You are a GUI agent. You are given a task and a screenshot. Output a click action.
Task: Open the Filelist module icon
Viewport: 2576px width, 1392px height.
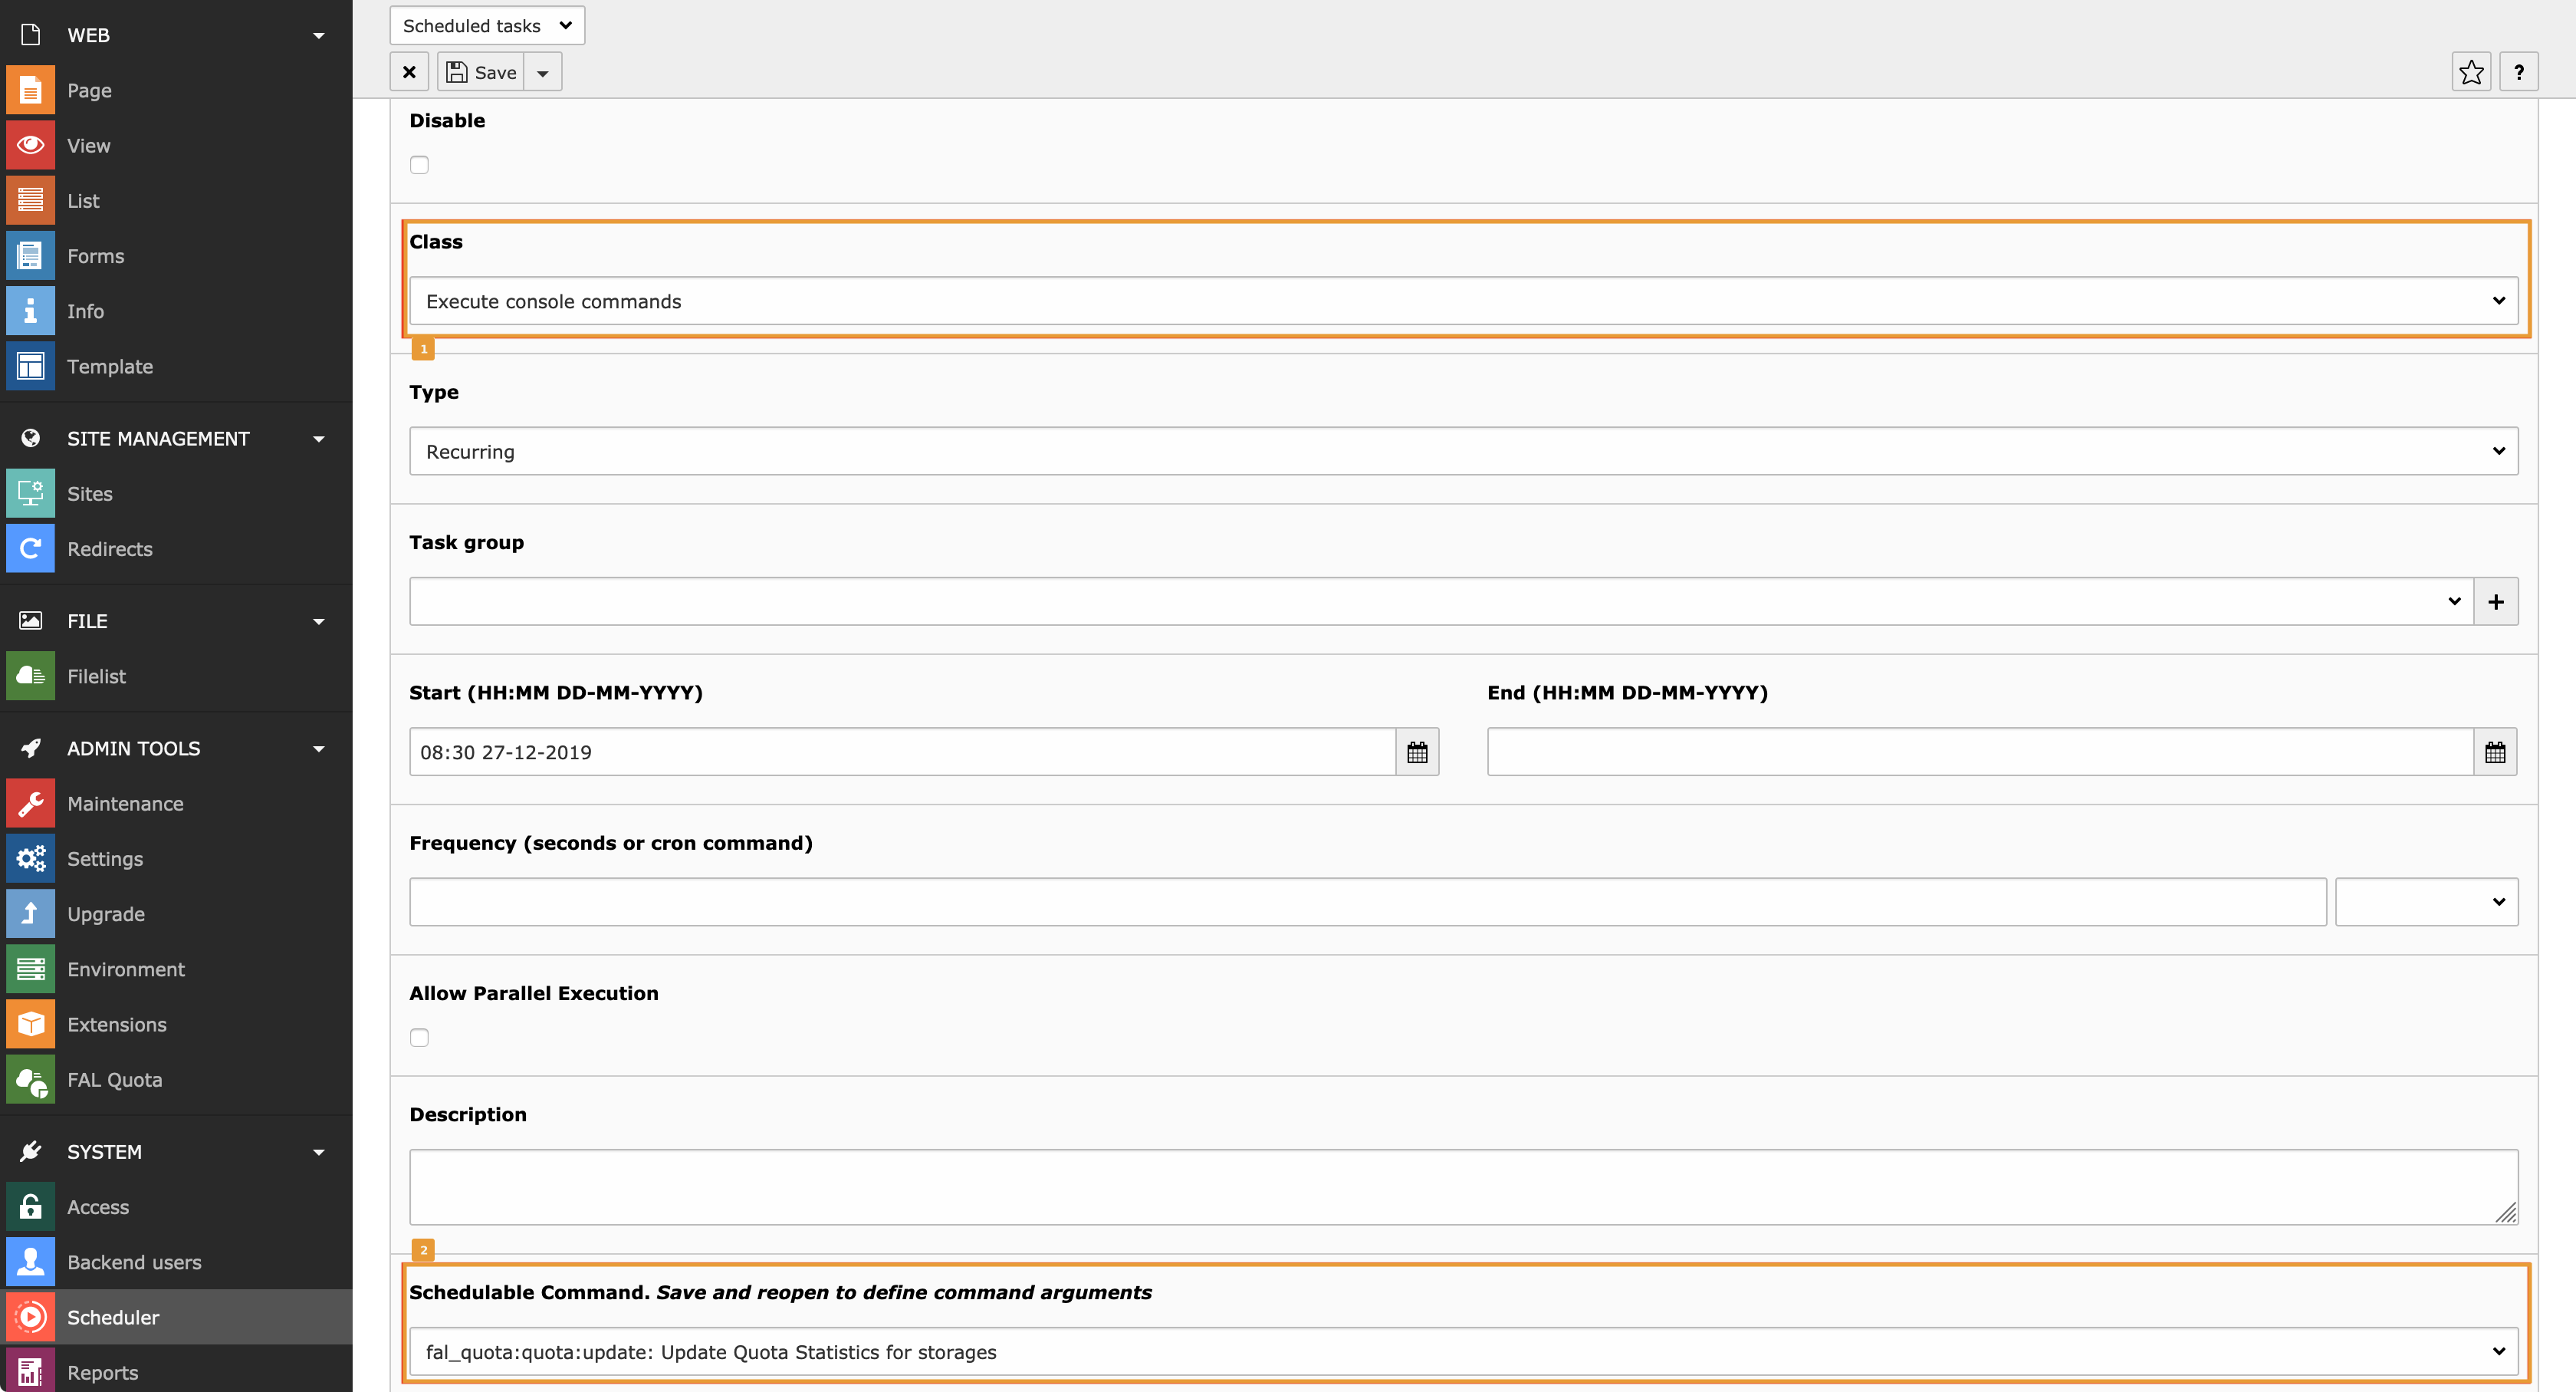[30, 676]
